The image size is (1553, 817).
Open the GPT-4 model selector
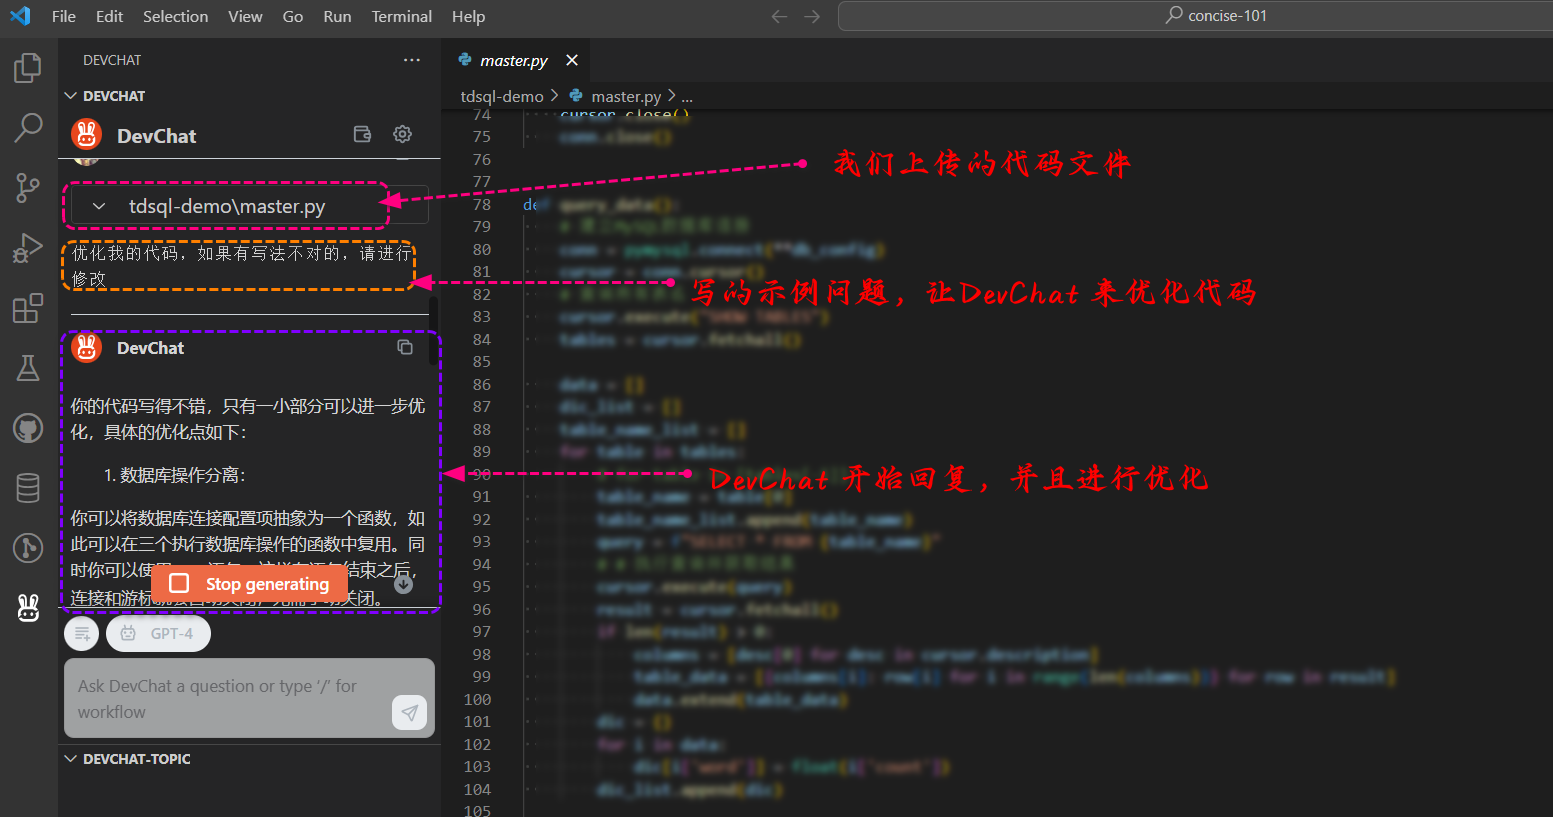[x=158, y=633]
